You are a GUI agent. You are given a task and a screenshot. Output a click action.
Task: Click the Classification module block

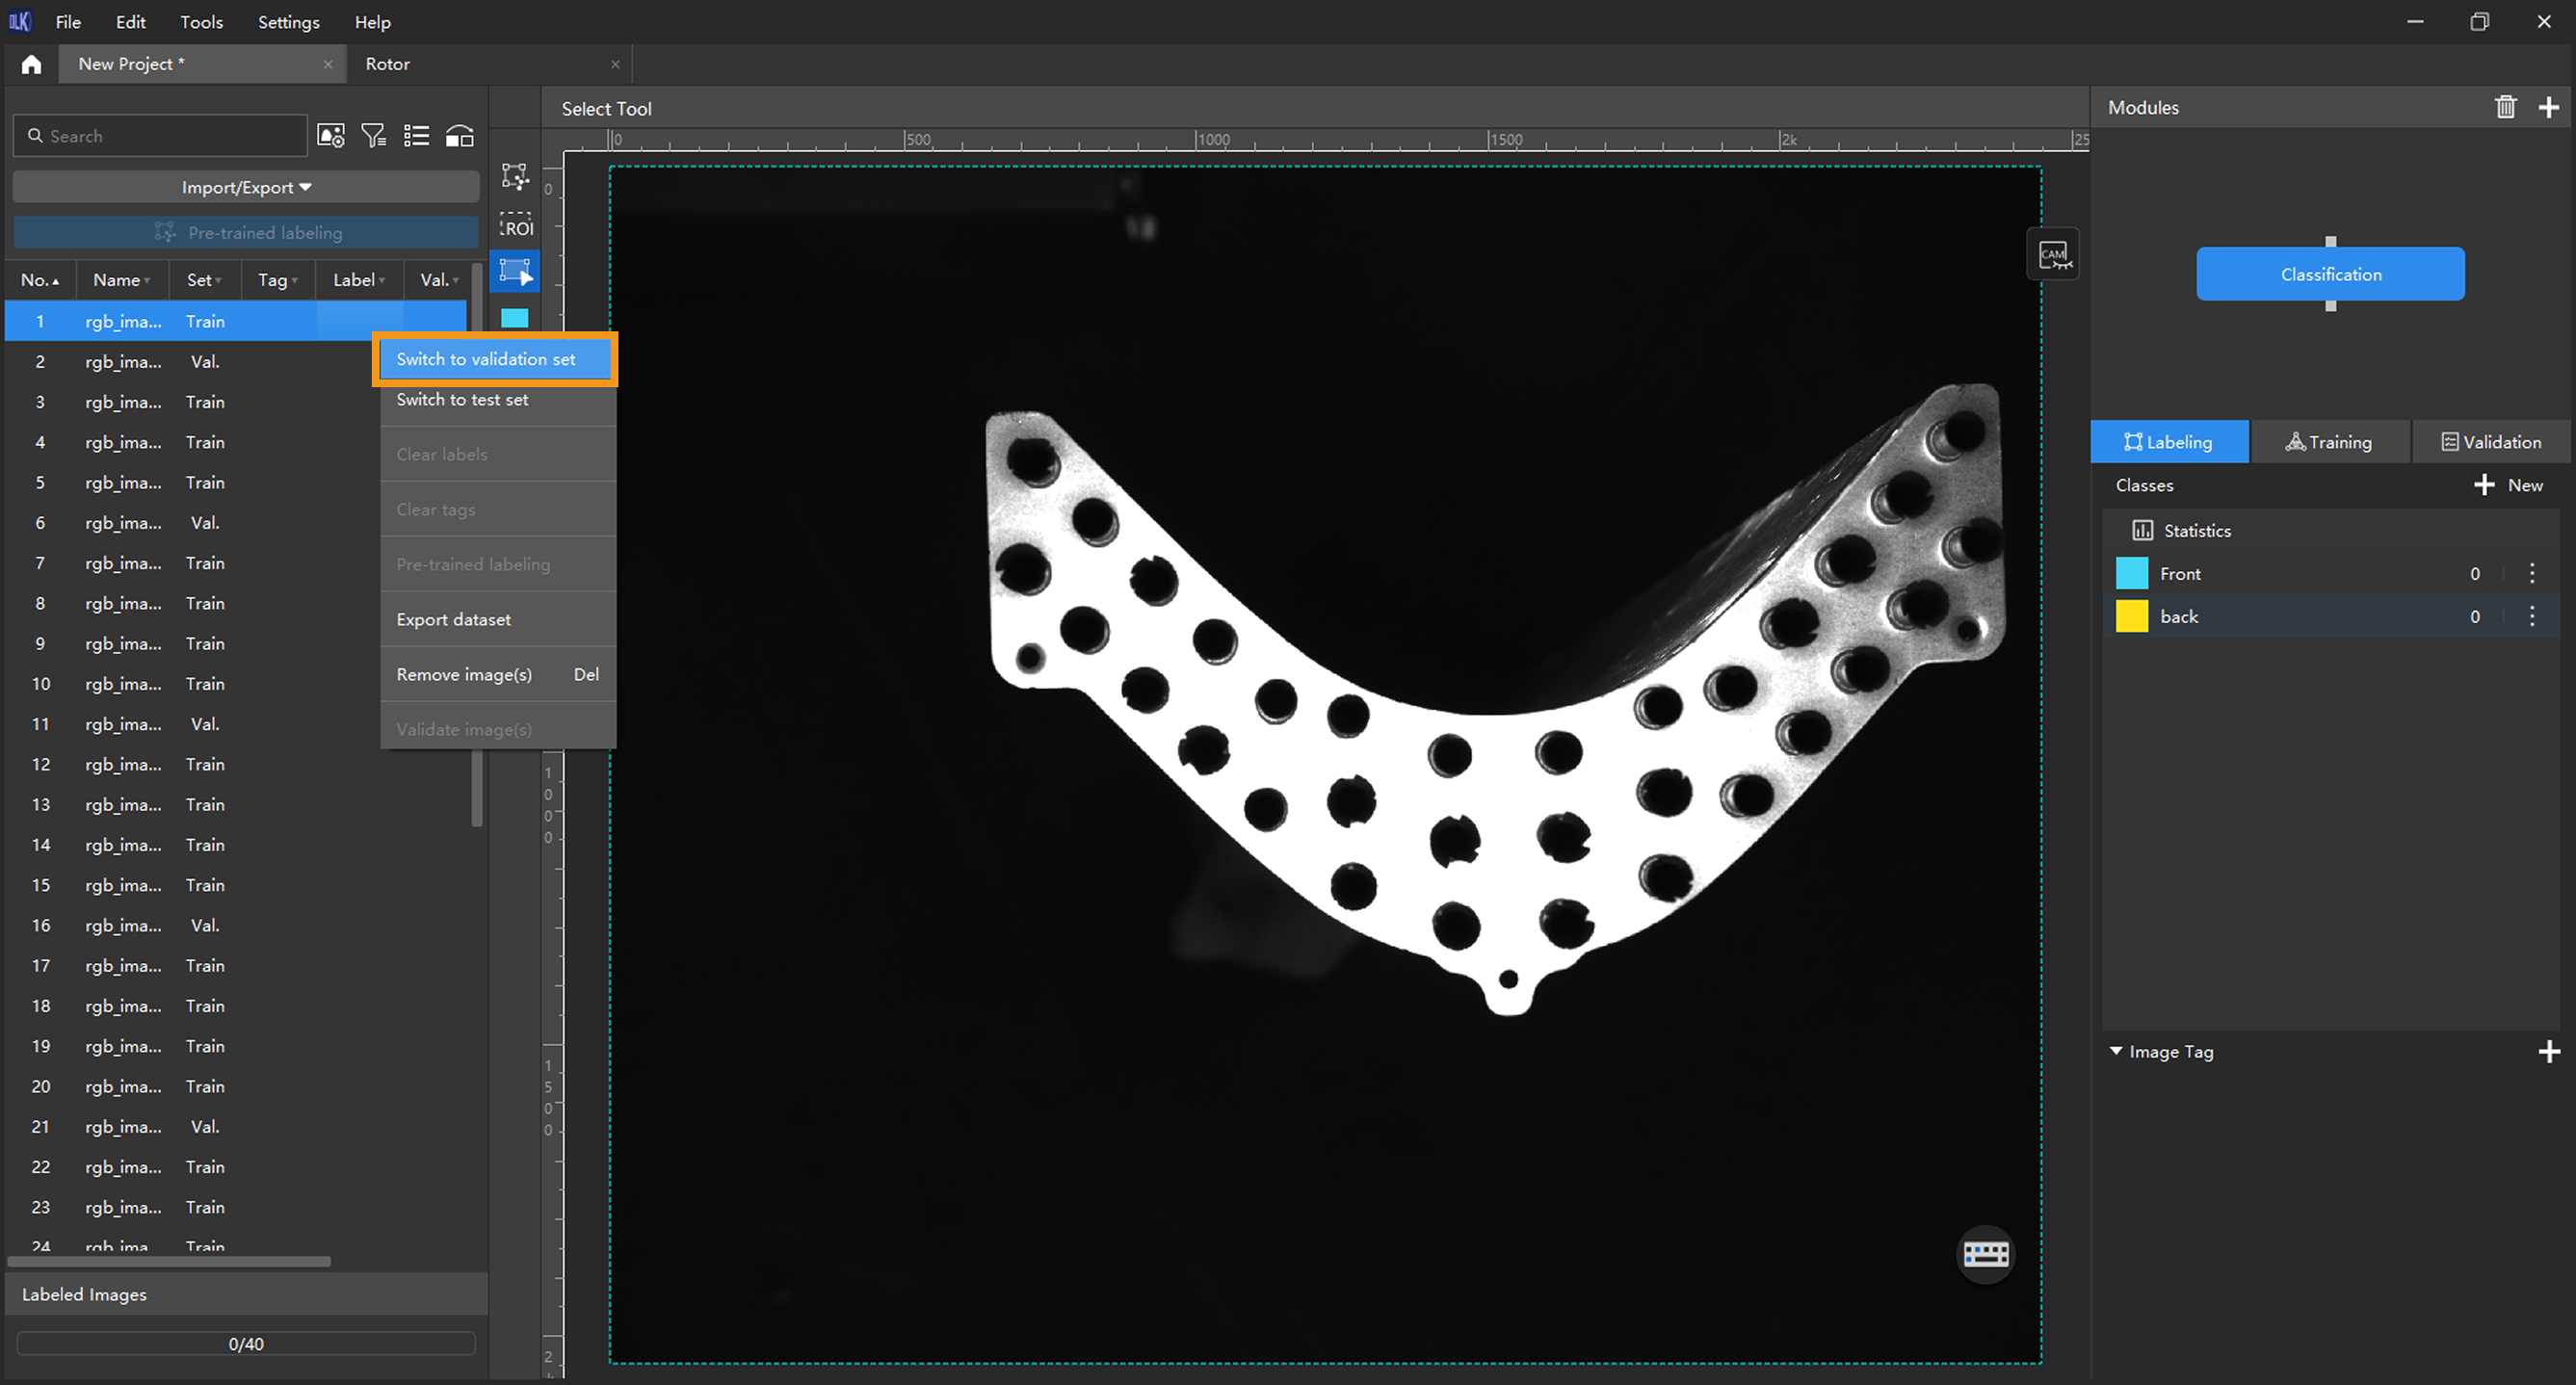(x=2330, y=274)
